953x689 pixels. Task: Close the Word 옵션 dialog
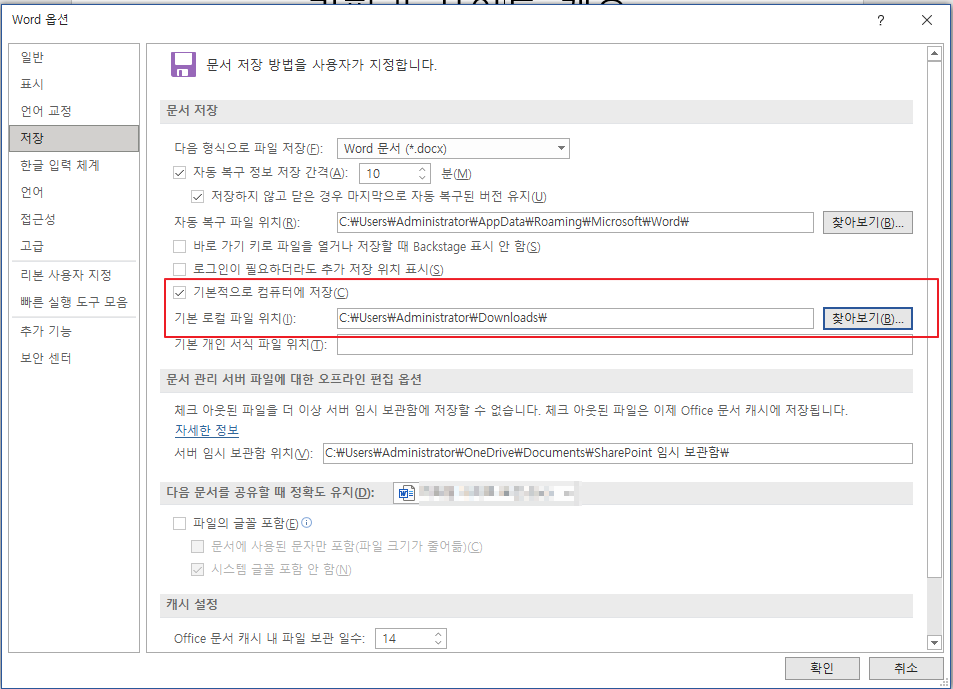coord(927,20)
